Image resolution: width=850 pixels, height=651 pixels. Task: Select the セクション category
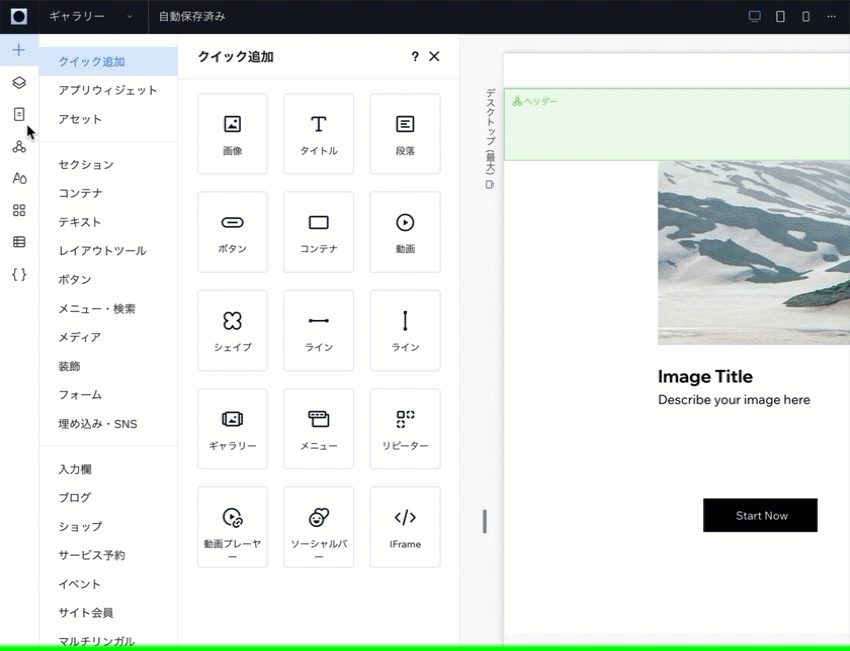(86, 164)
